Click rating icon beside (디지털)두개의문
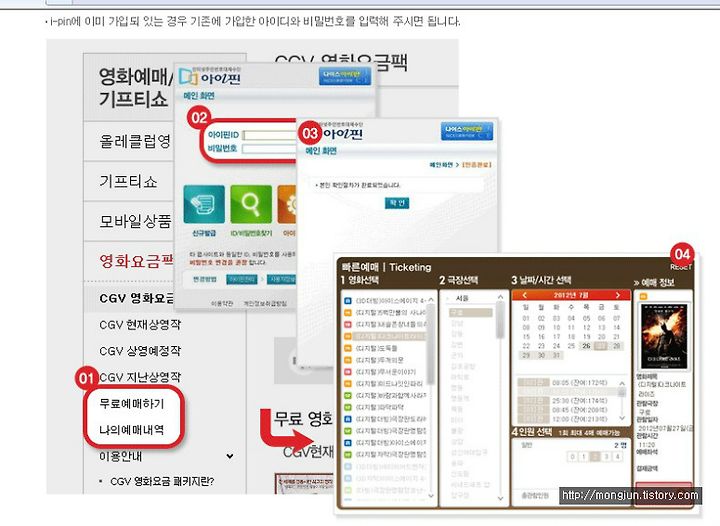720x526 pixels. pos(348,360)
